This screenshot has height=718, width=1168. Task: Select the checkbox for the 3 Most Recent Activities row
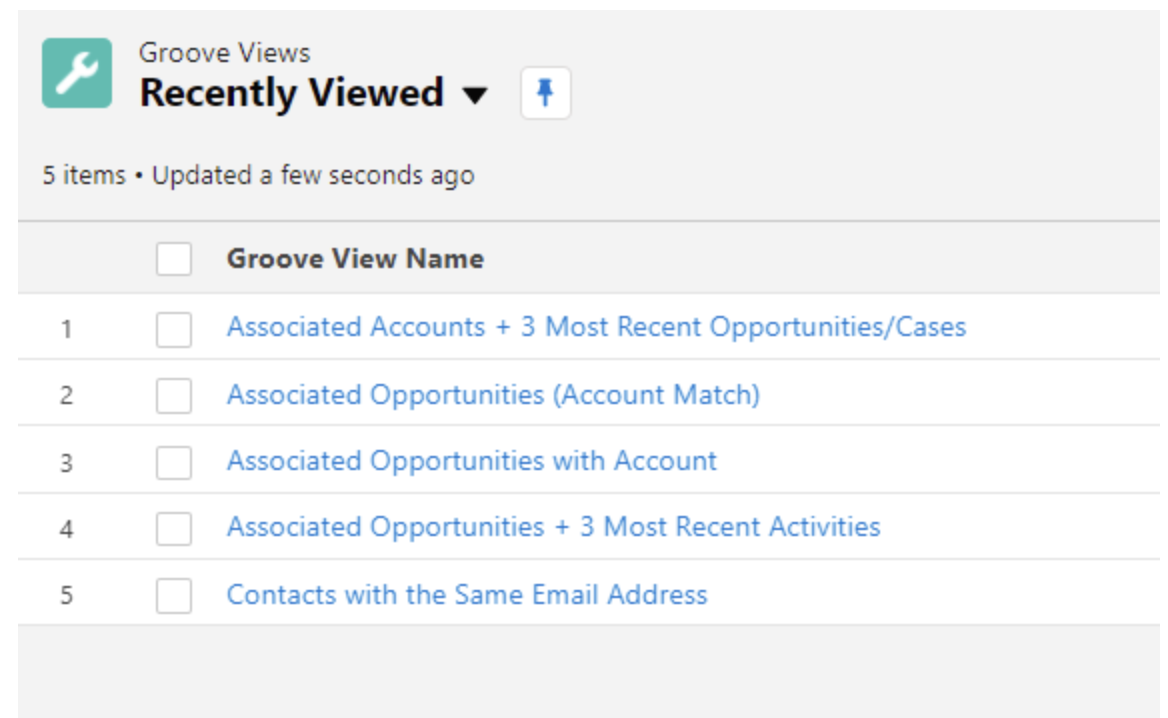[x=174, y=528]
